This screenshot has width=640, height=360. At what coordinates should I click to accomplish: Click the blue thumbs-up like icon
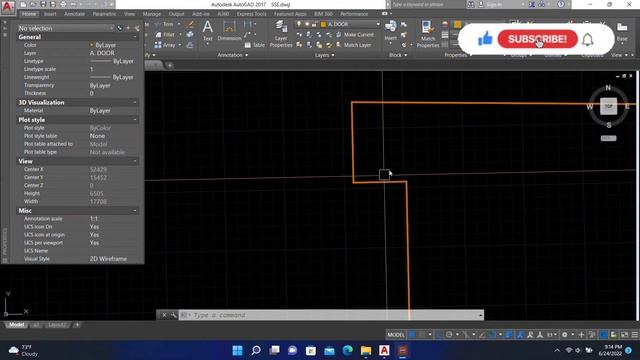tap(485, 39)
